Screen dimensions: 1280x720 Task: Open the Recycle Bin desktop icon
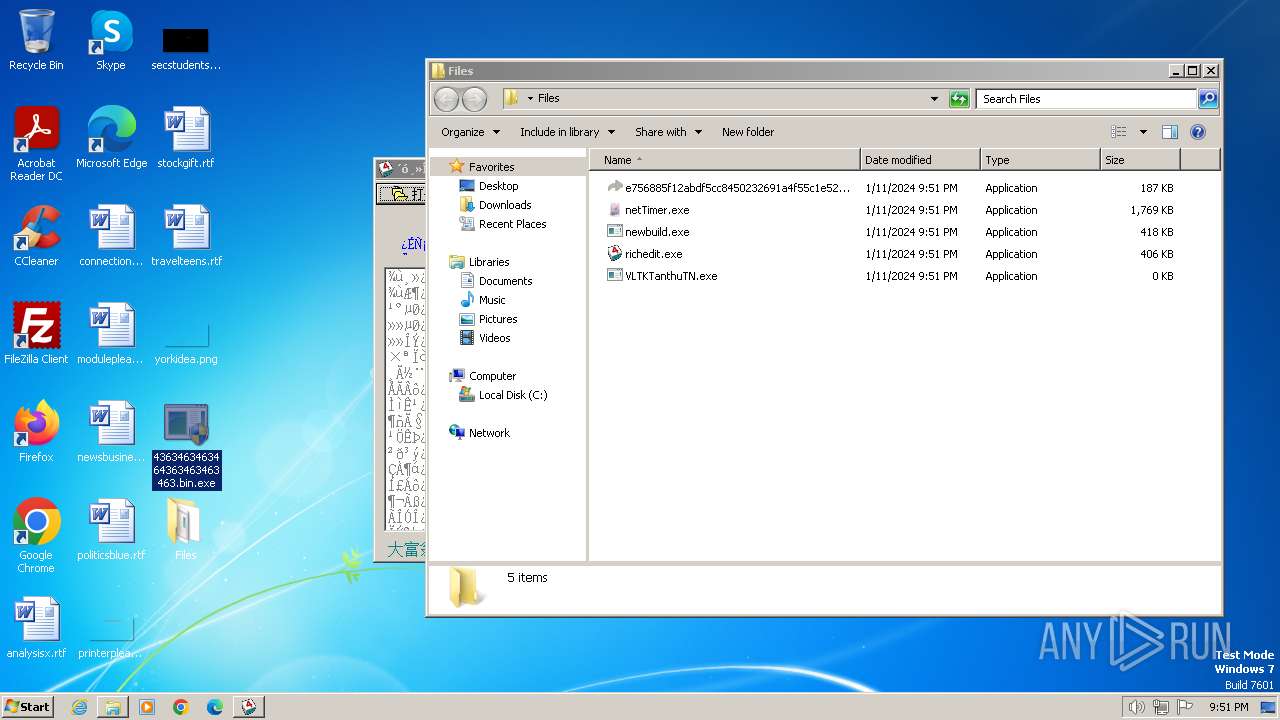pos(36,40)
